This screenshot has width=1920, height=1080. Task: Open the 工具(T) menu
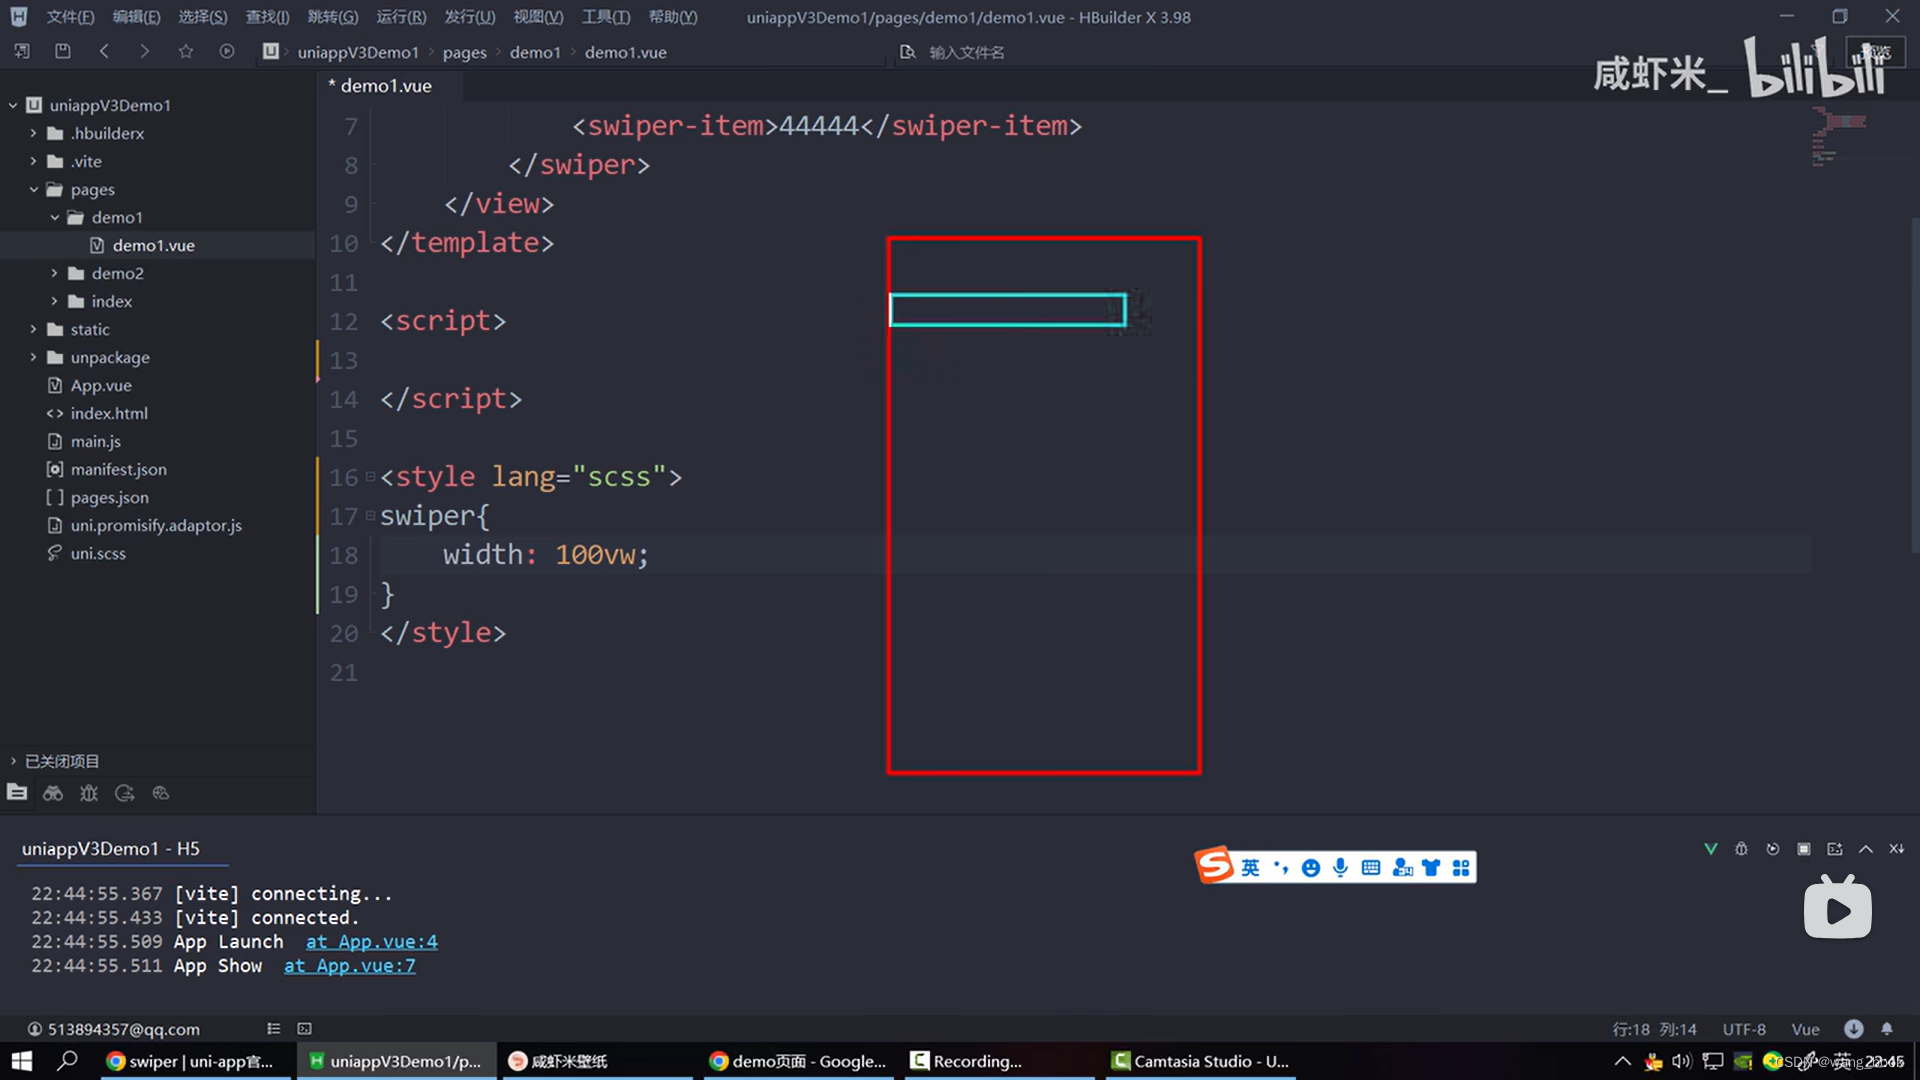(x=606, y=17)
